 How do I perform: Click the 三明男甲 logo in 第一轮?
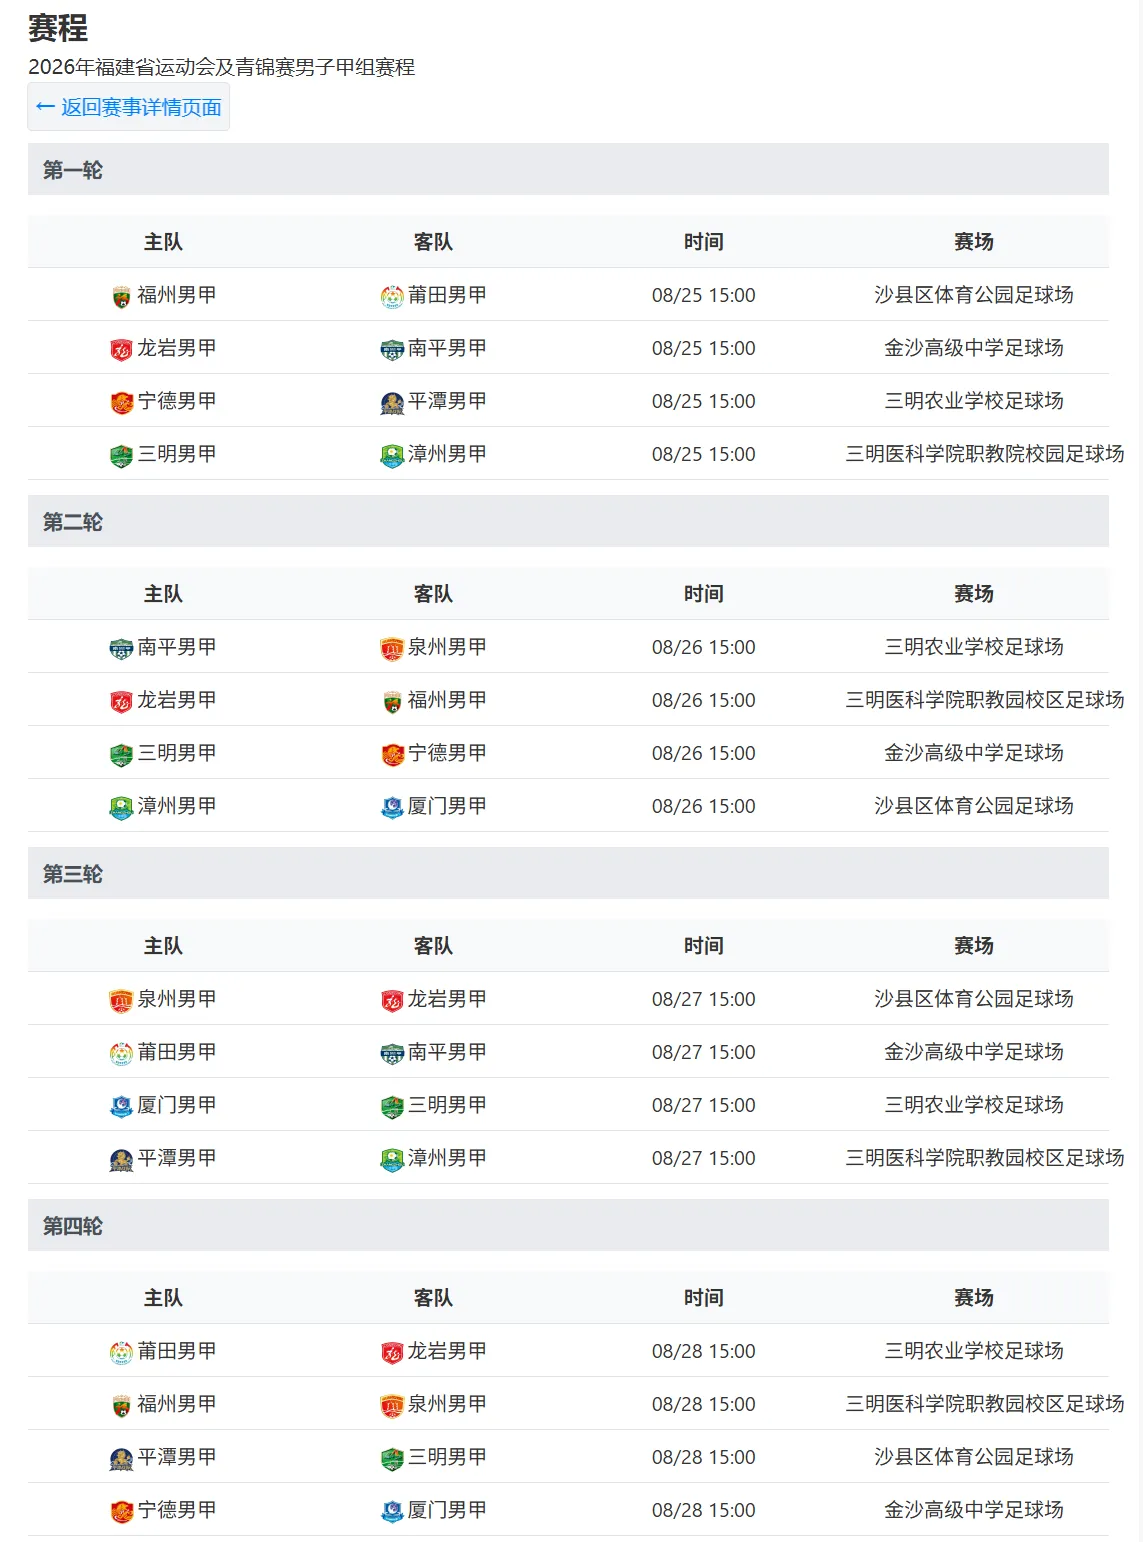click(x=121, y=455)
